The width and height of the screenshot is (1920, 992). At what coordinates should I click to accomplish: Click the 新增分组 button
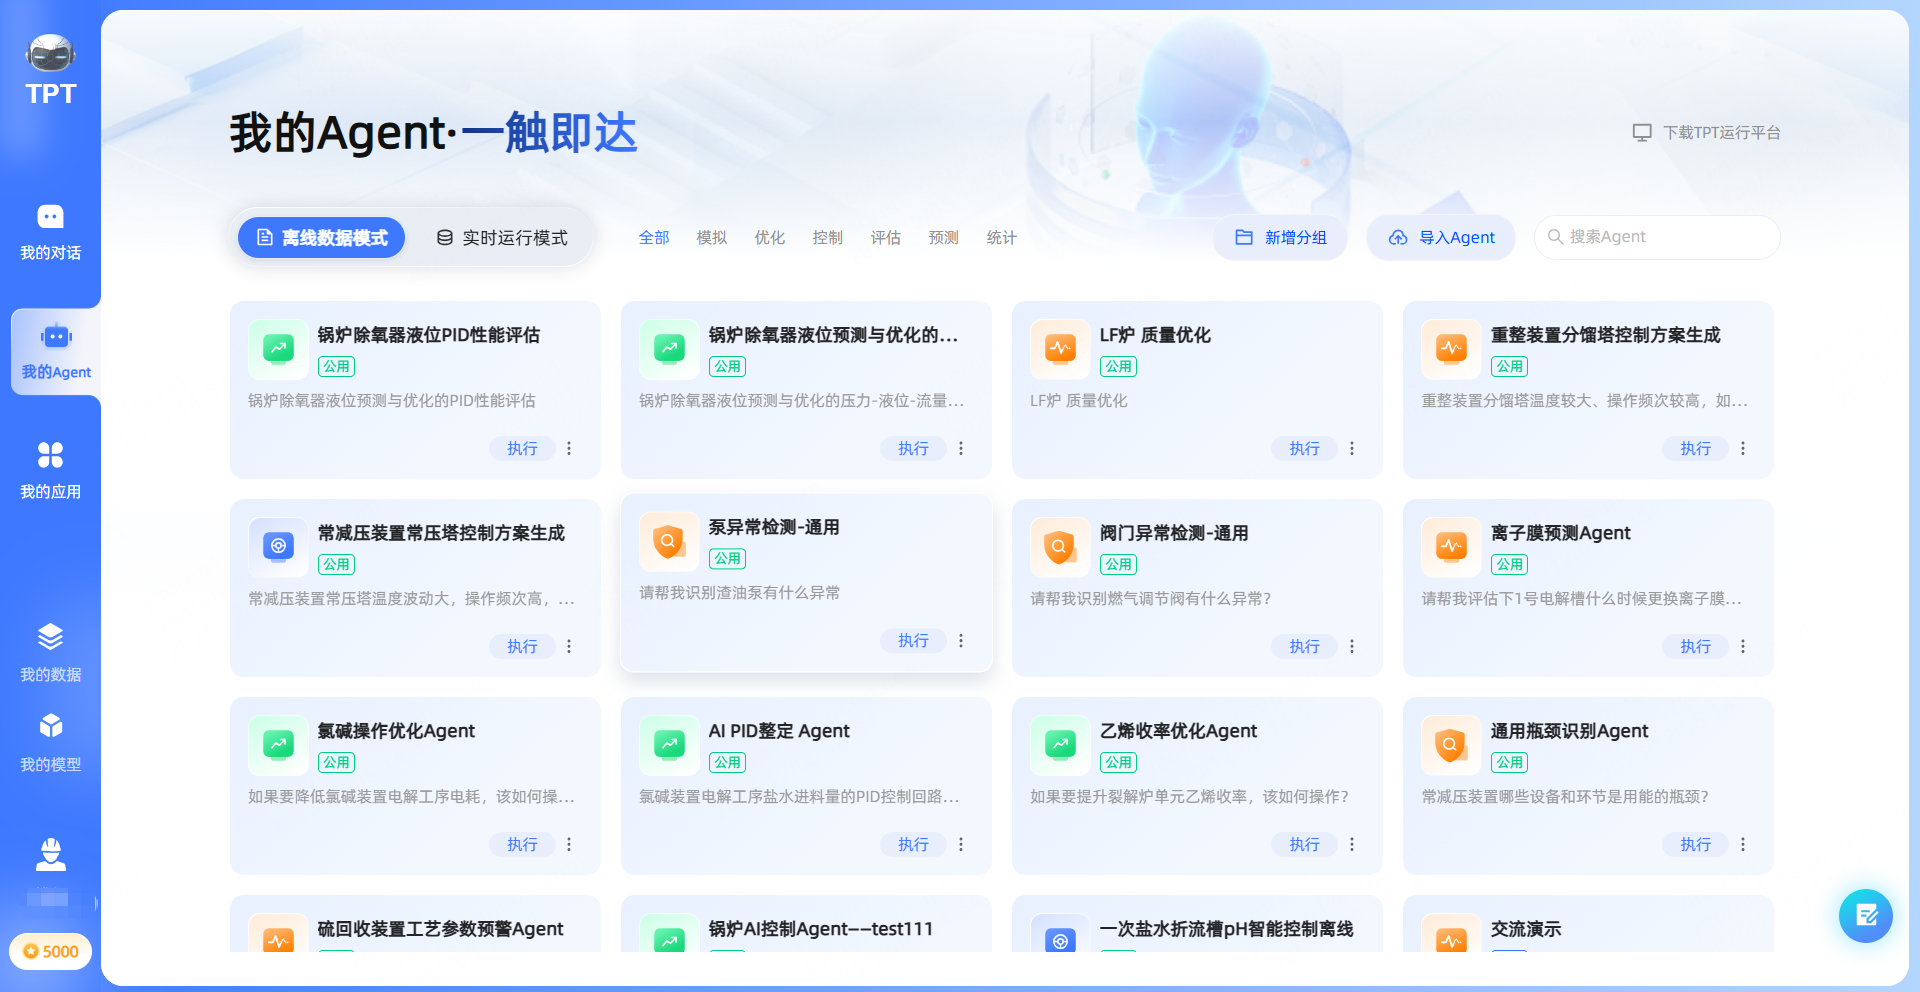coord(1280,237)
